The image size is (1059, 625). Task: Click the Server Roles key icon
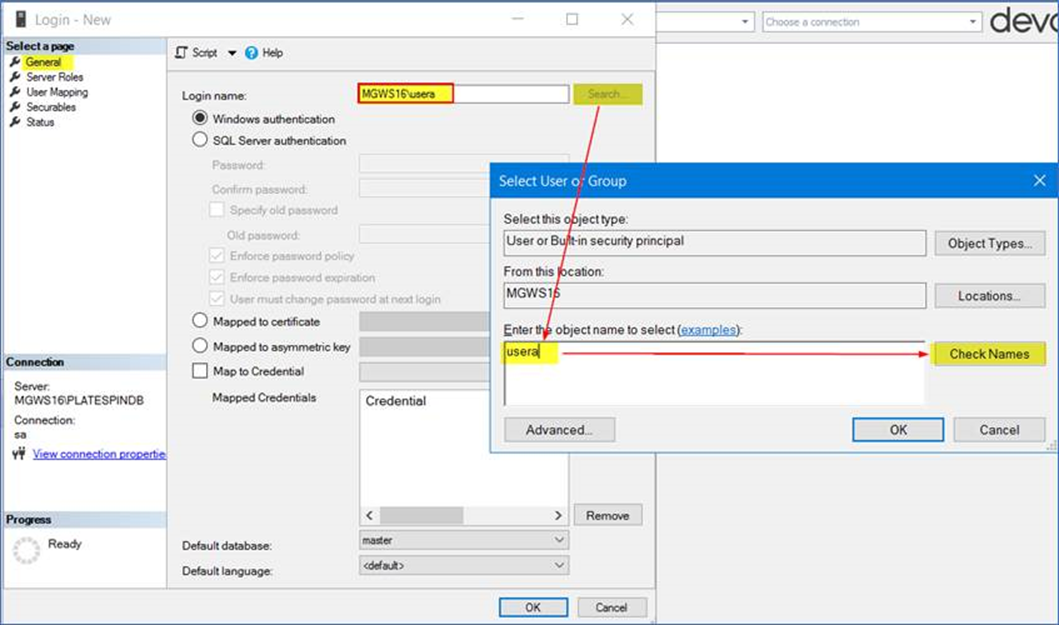point(17,76)
